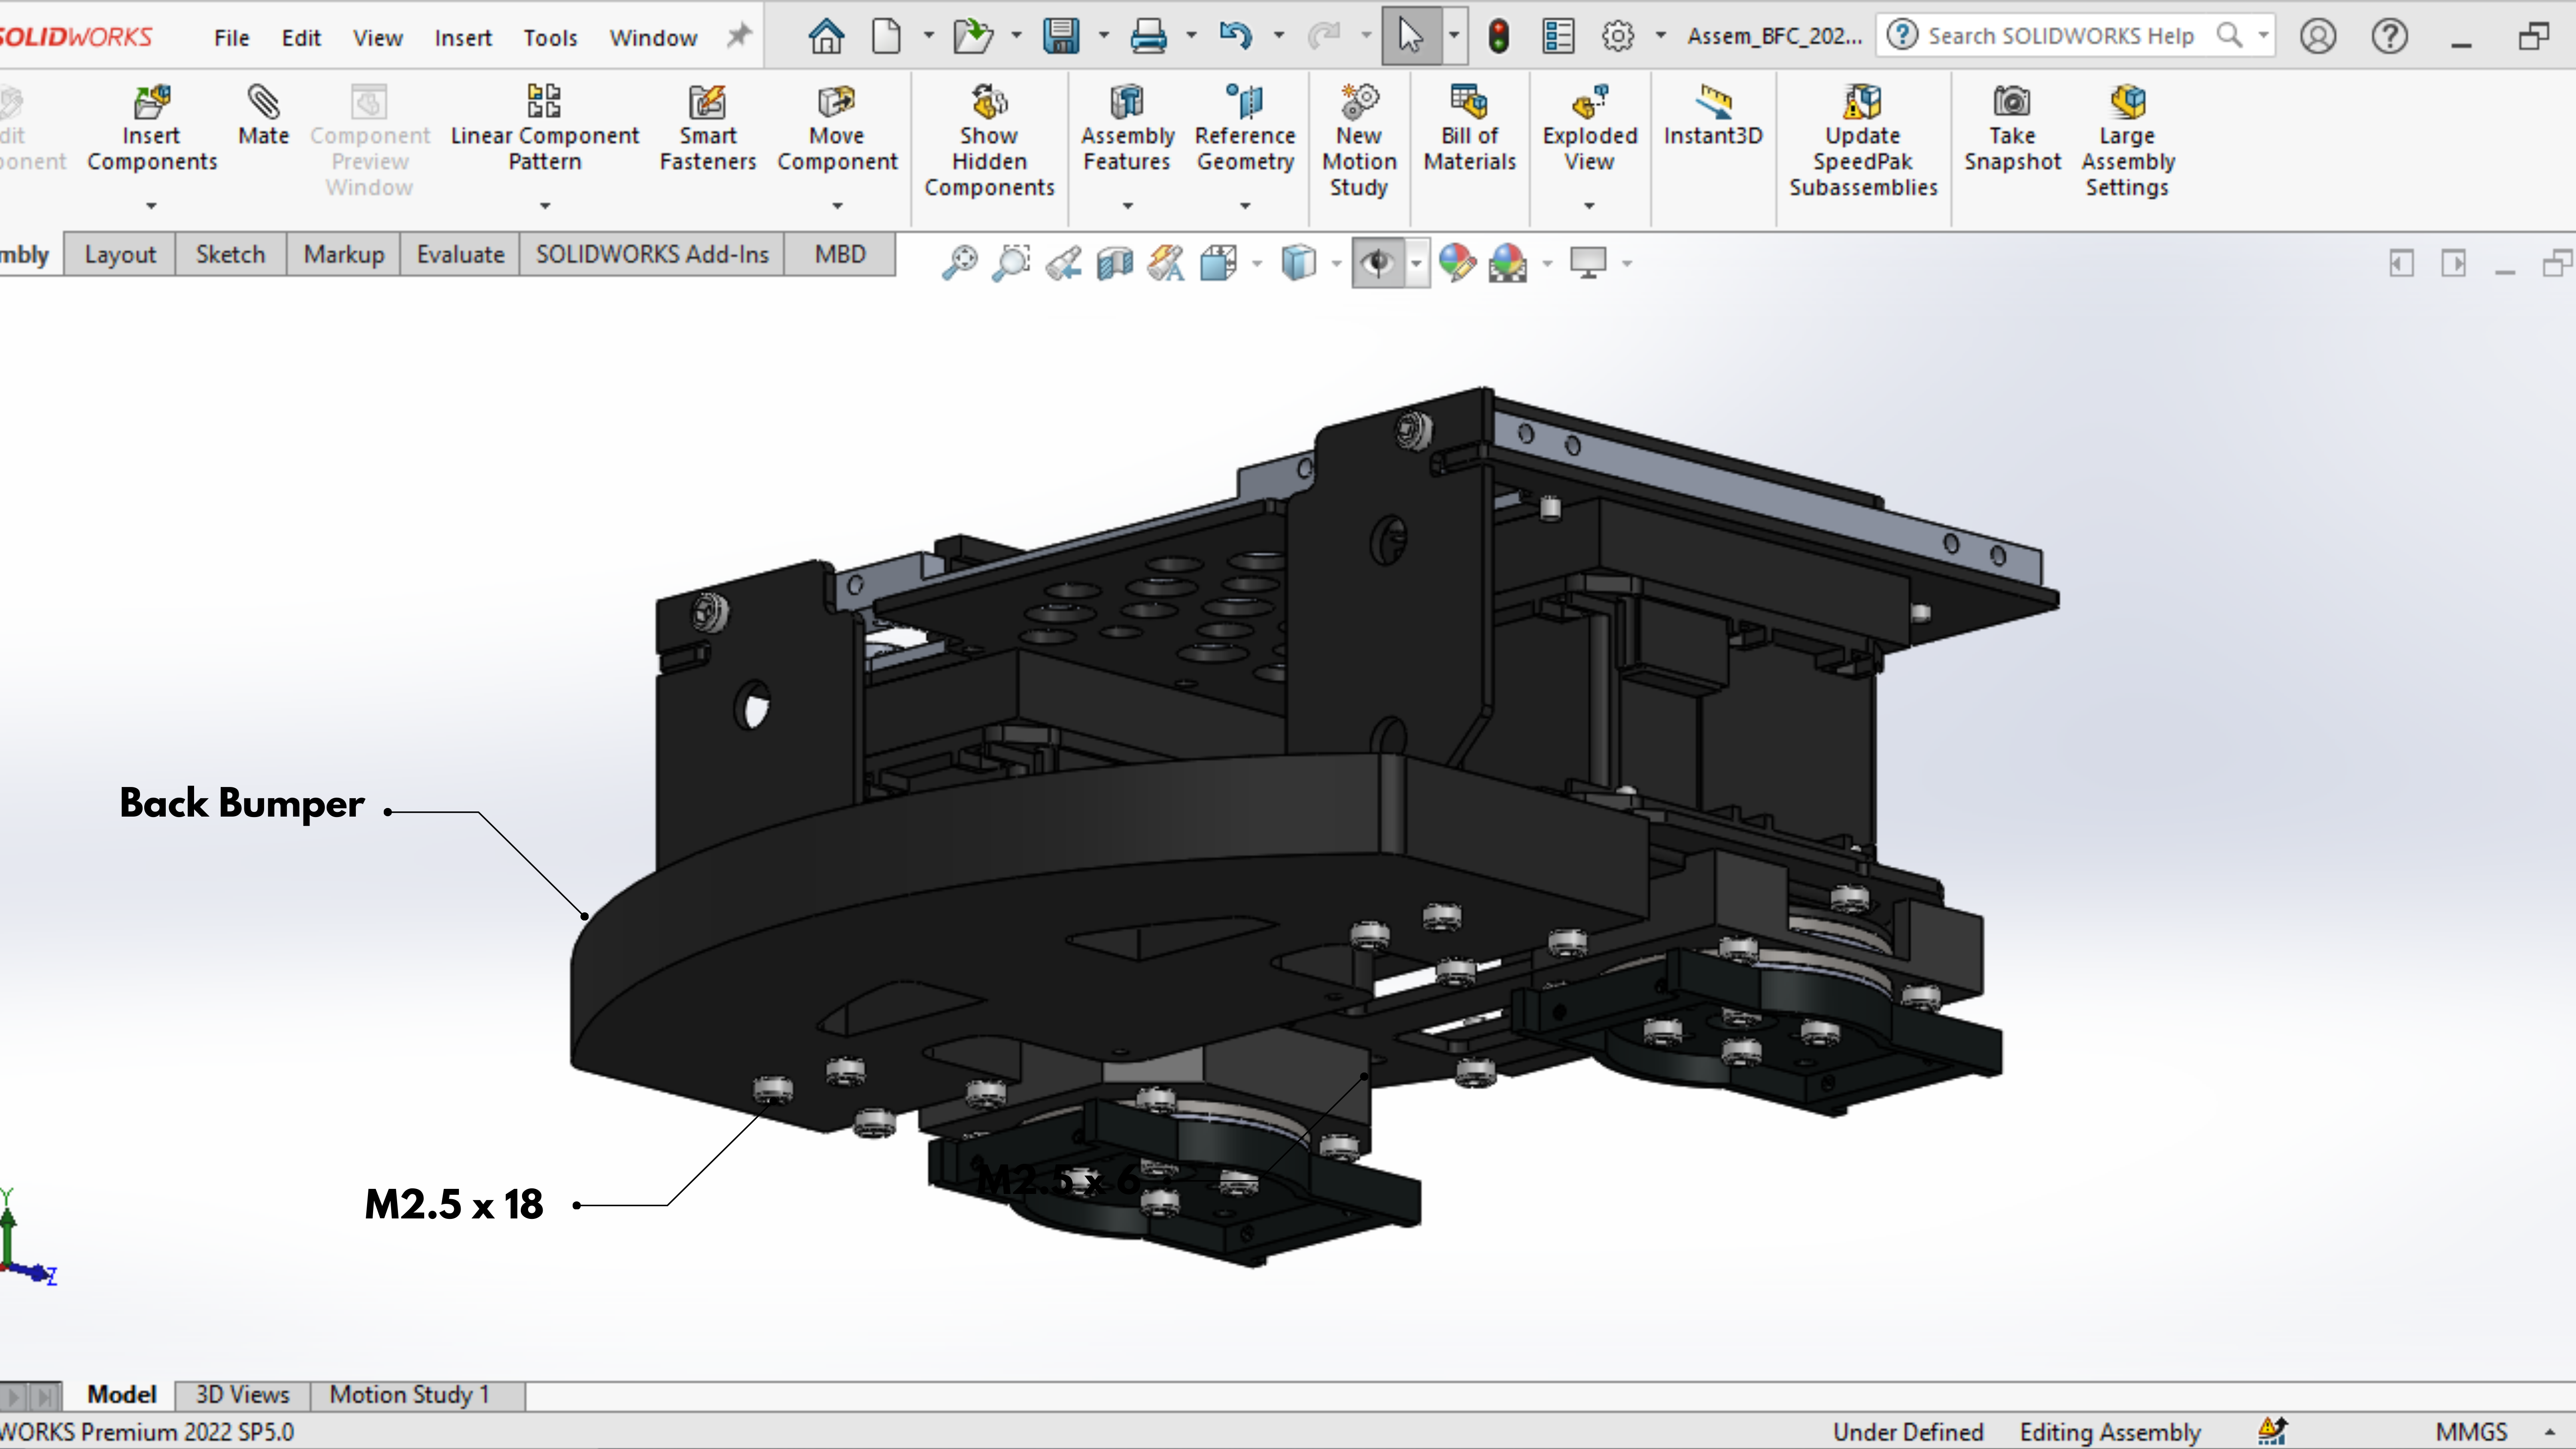
Task: Open Options gear icon
Action: pos(1618,37)
